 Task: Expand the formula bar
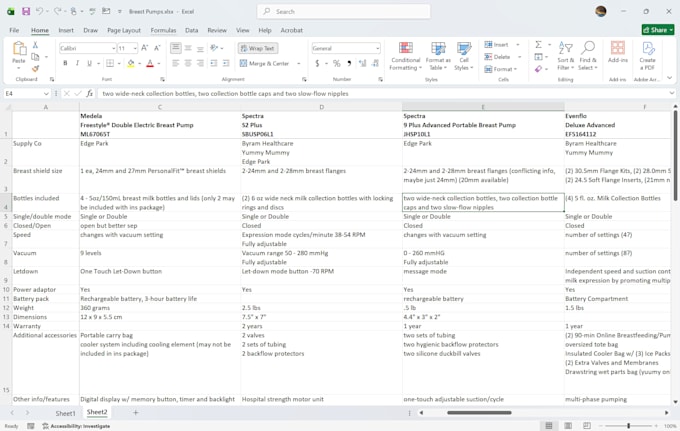click(671, 93)
